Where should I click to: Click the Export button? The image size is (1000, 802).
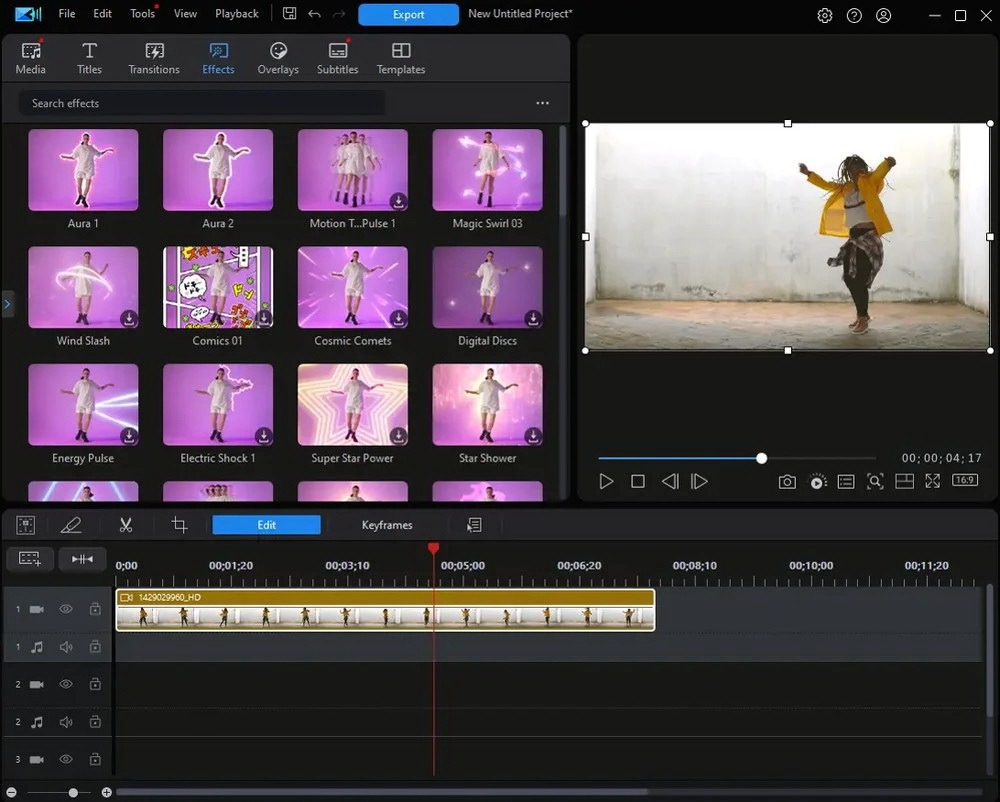click(408, 15)
